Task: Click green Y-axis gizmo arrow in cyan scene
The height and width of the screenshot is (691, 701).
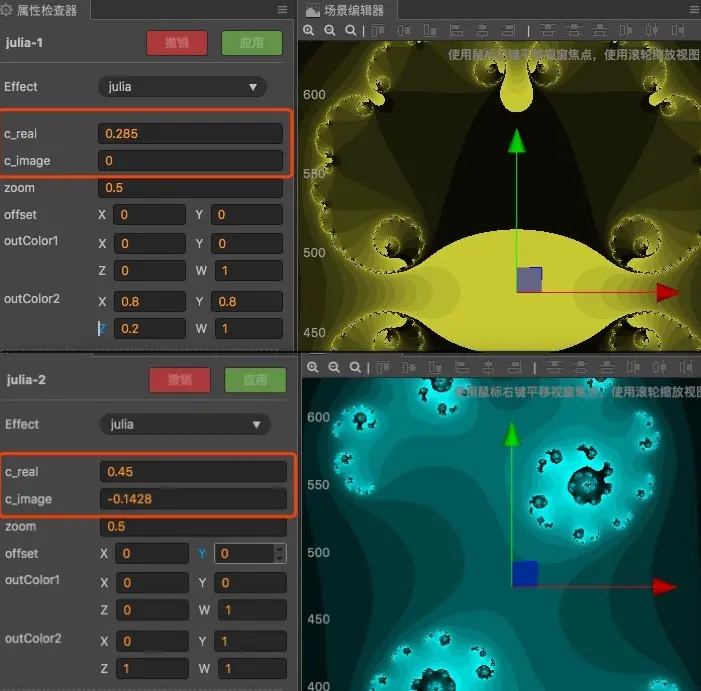Action: pos(511,434)
